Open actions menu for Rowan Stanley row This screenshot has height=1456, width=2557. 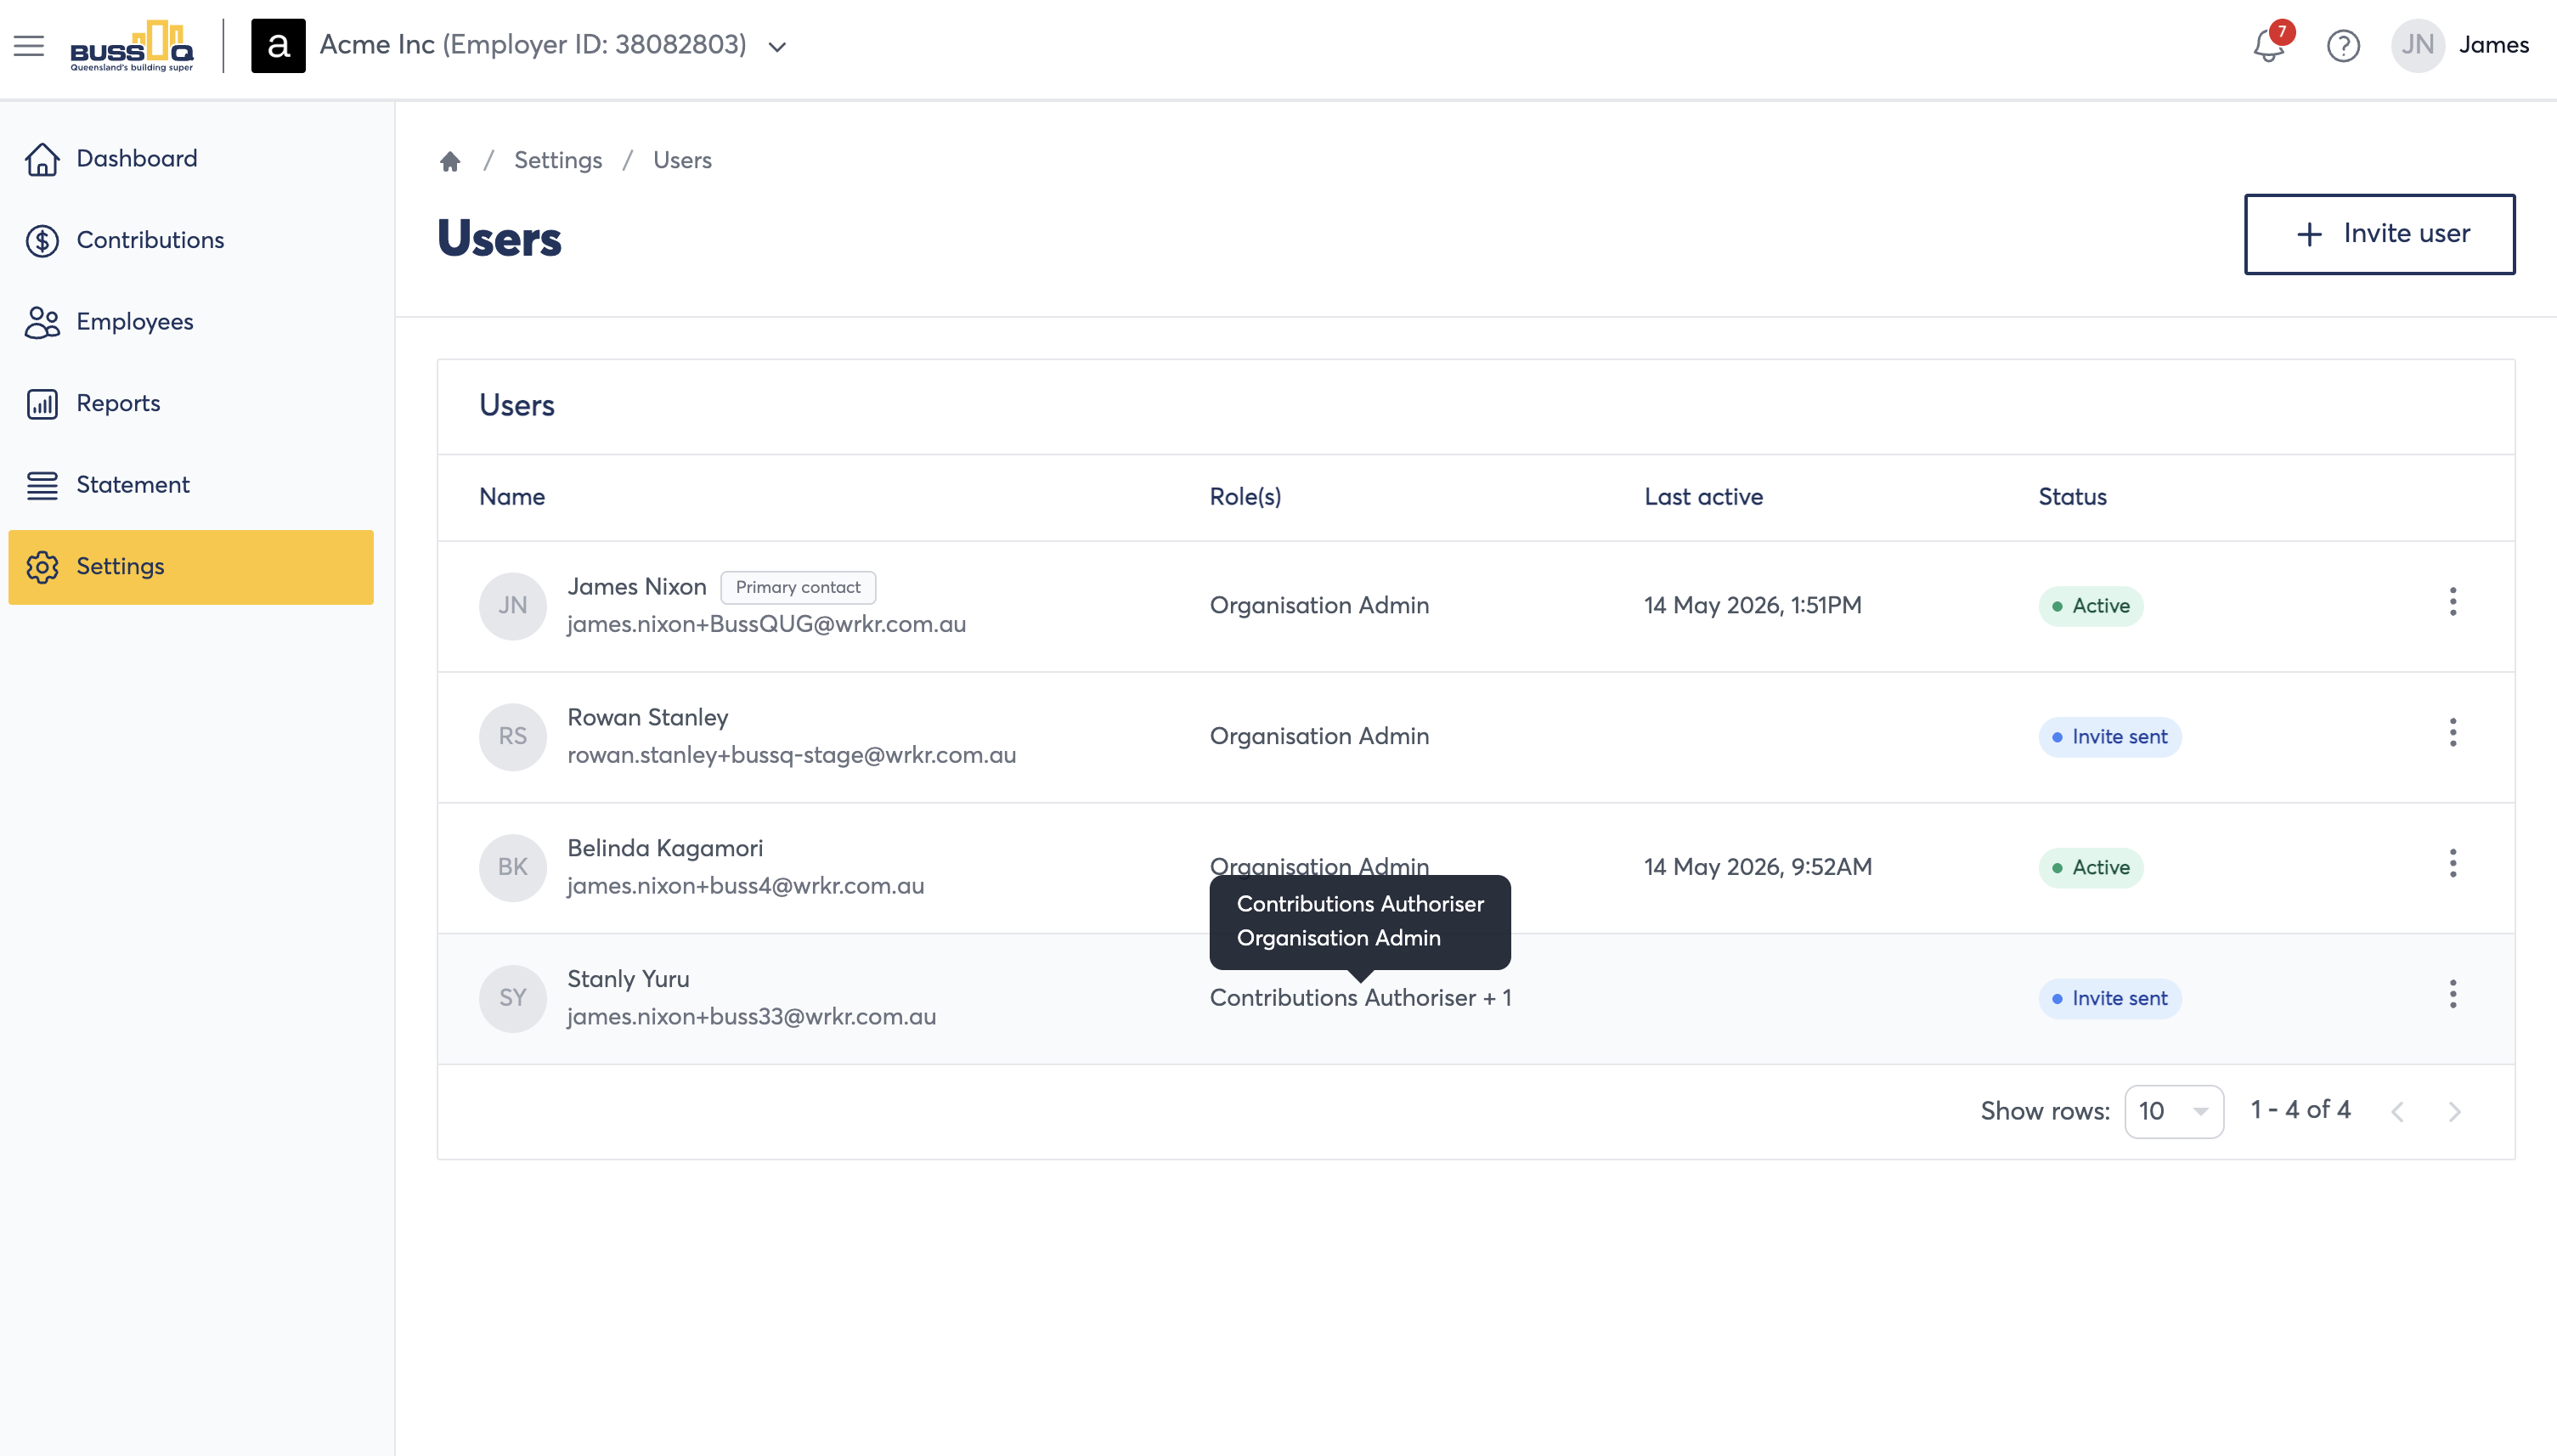tap(2452, 733)
